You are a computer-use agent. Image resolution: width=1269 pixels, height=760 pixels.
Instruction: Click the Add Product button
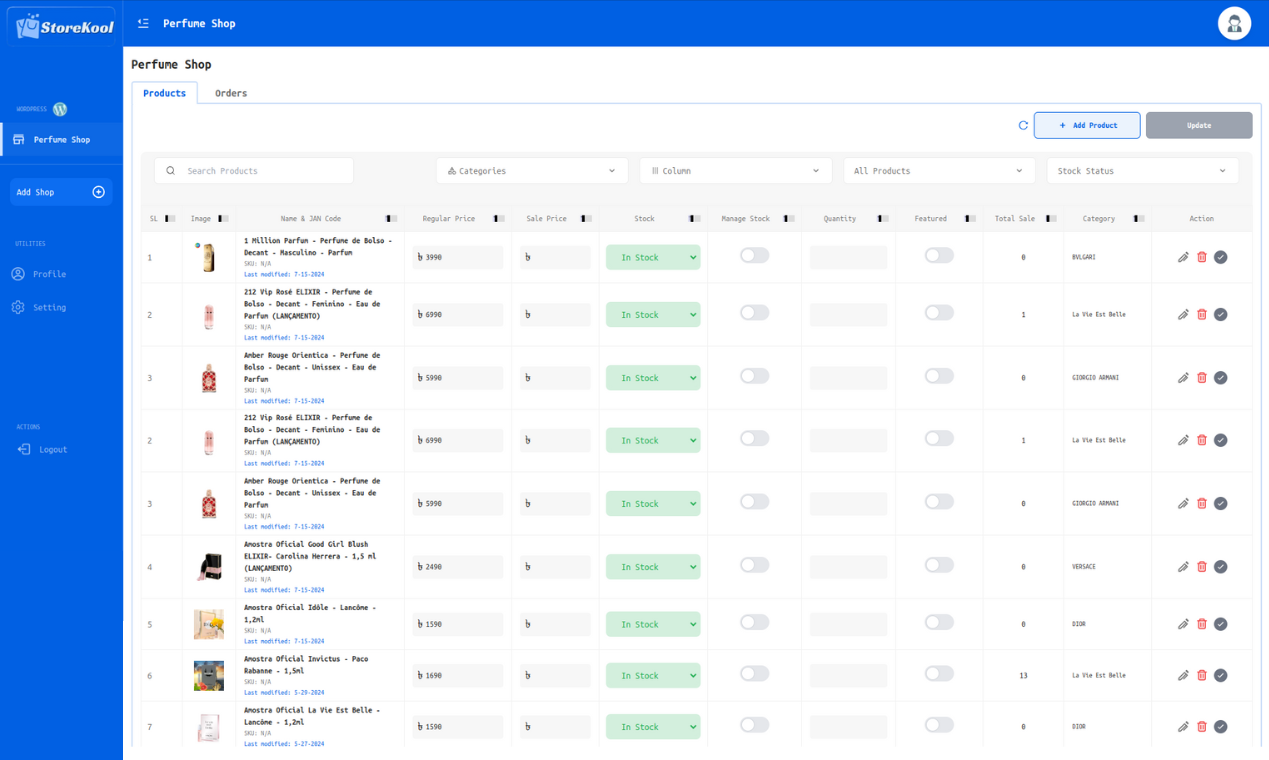click(1087, 125)
